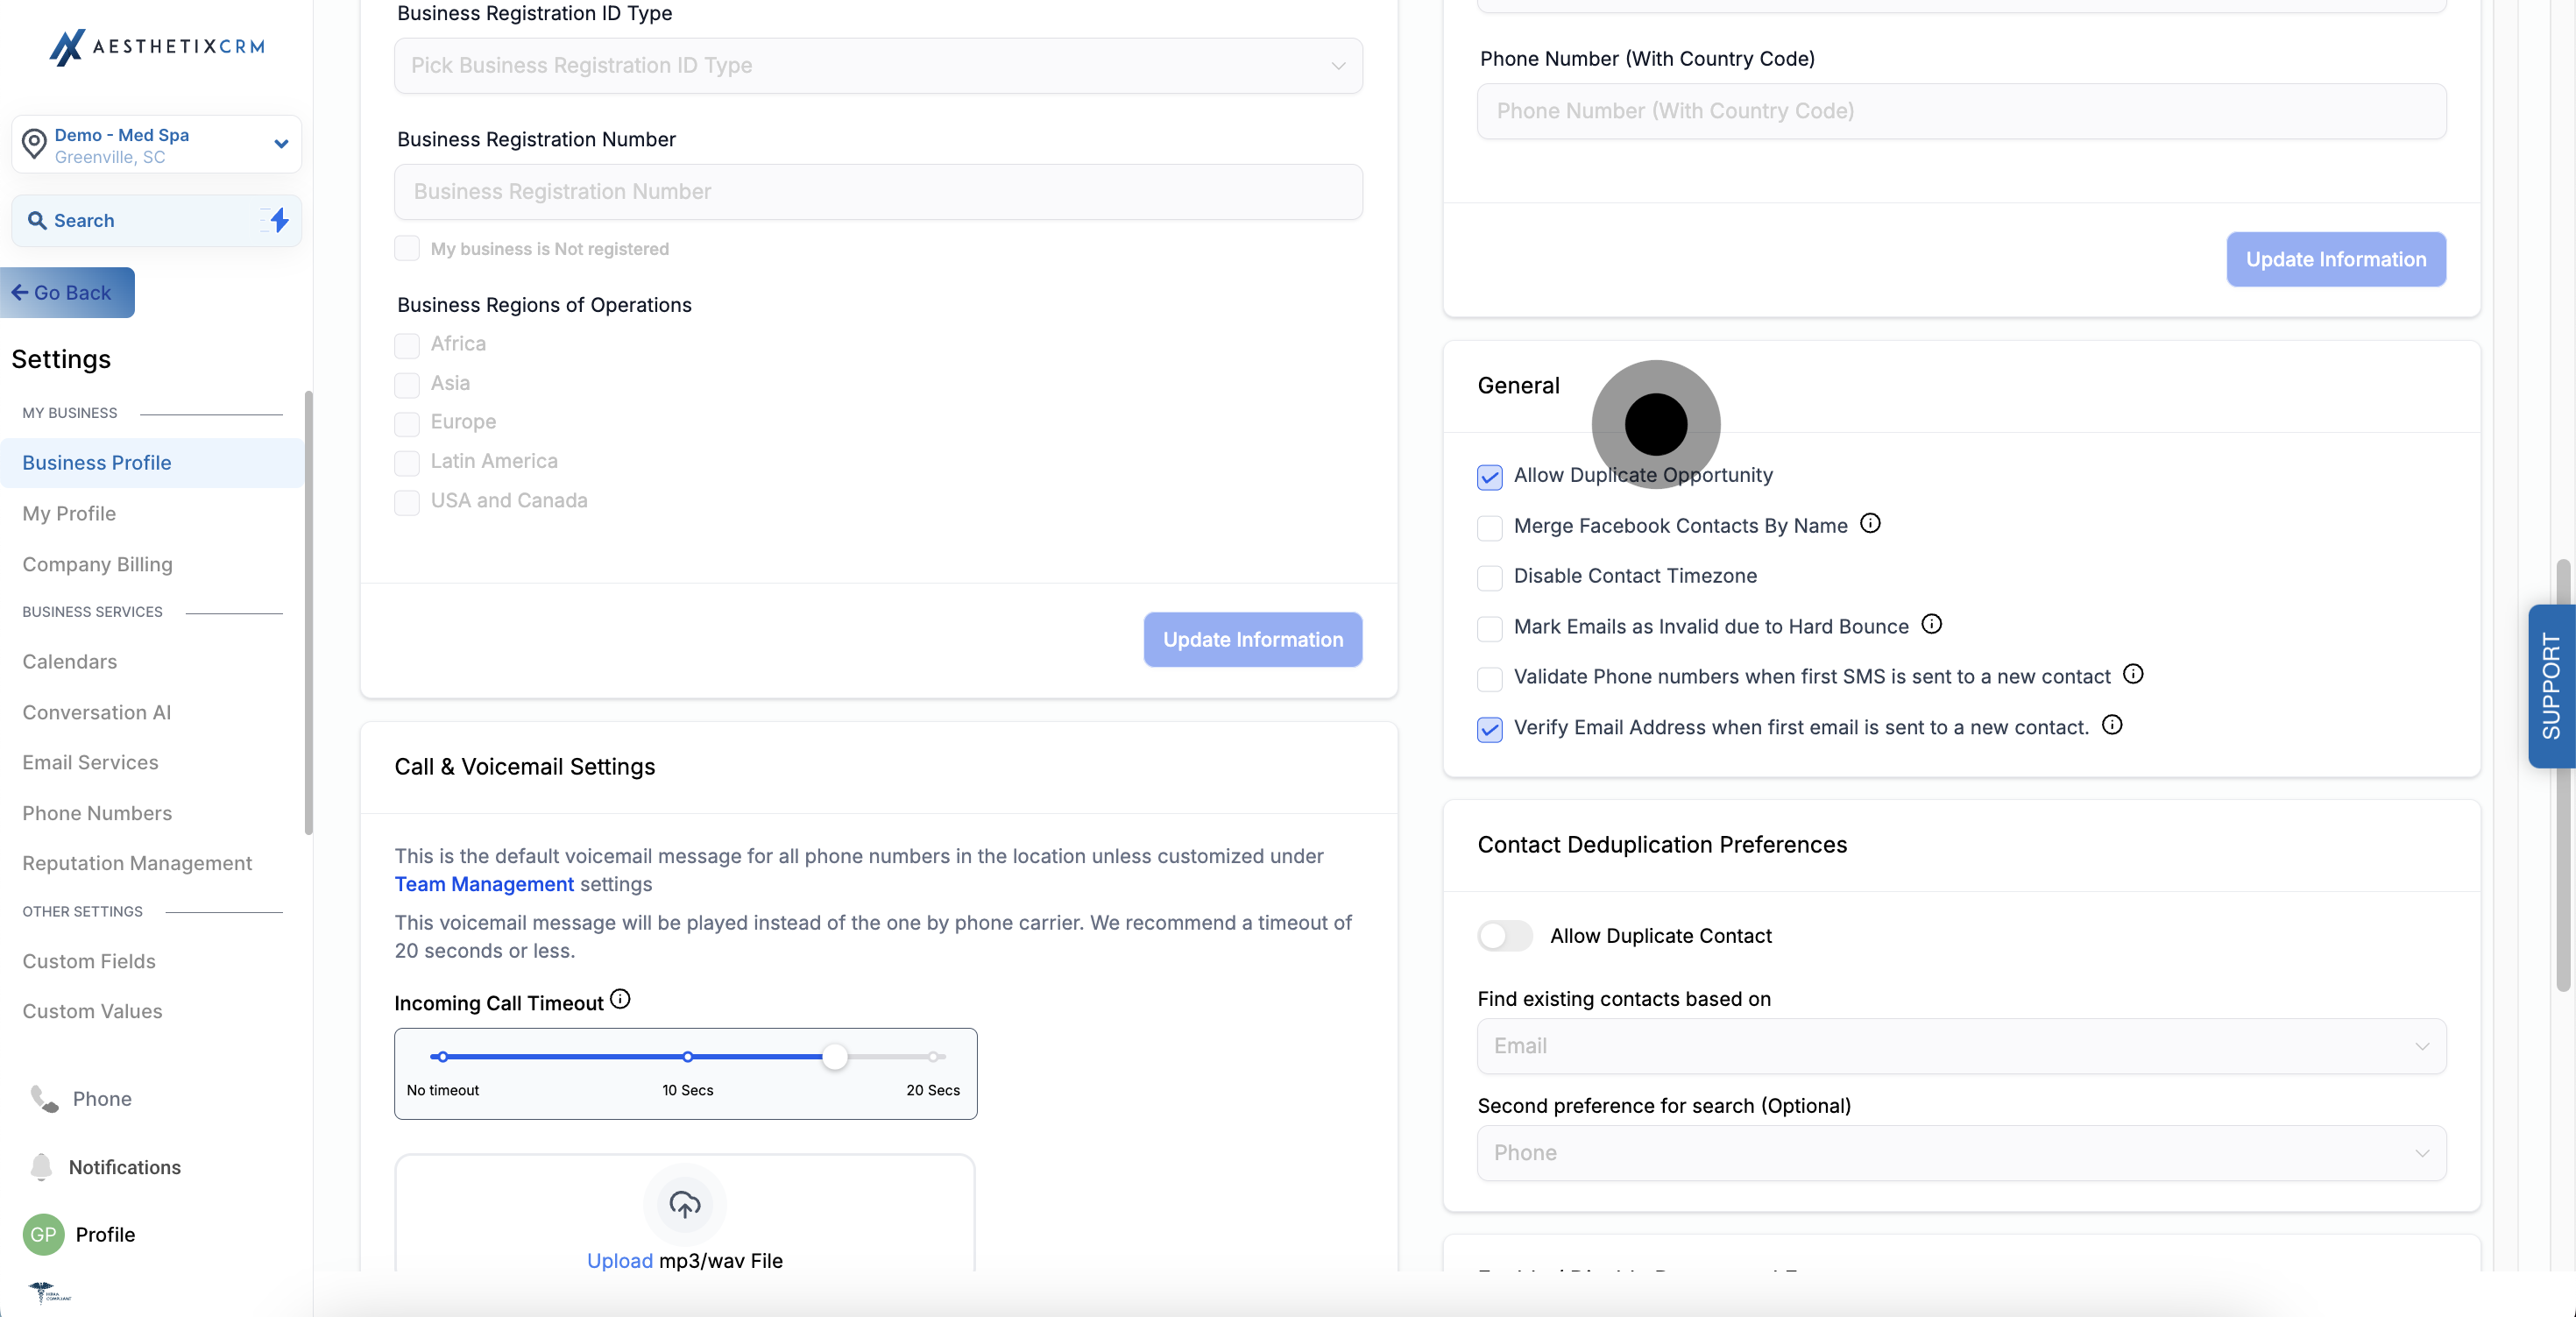Open Business Registration ID Type dropdown
The width and height of the screenshot is (2576, 1317).
878,66
